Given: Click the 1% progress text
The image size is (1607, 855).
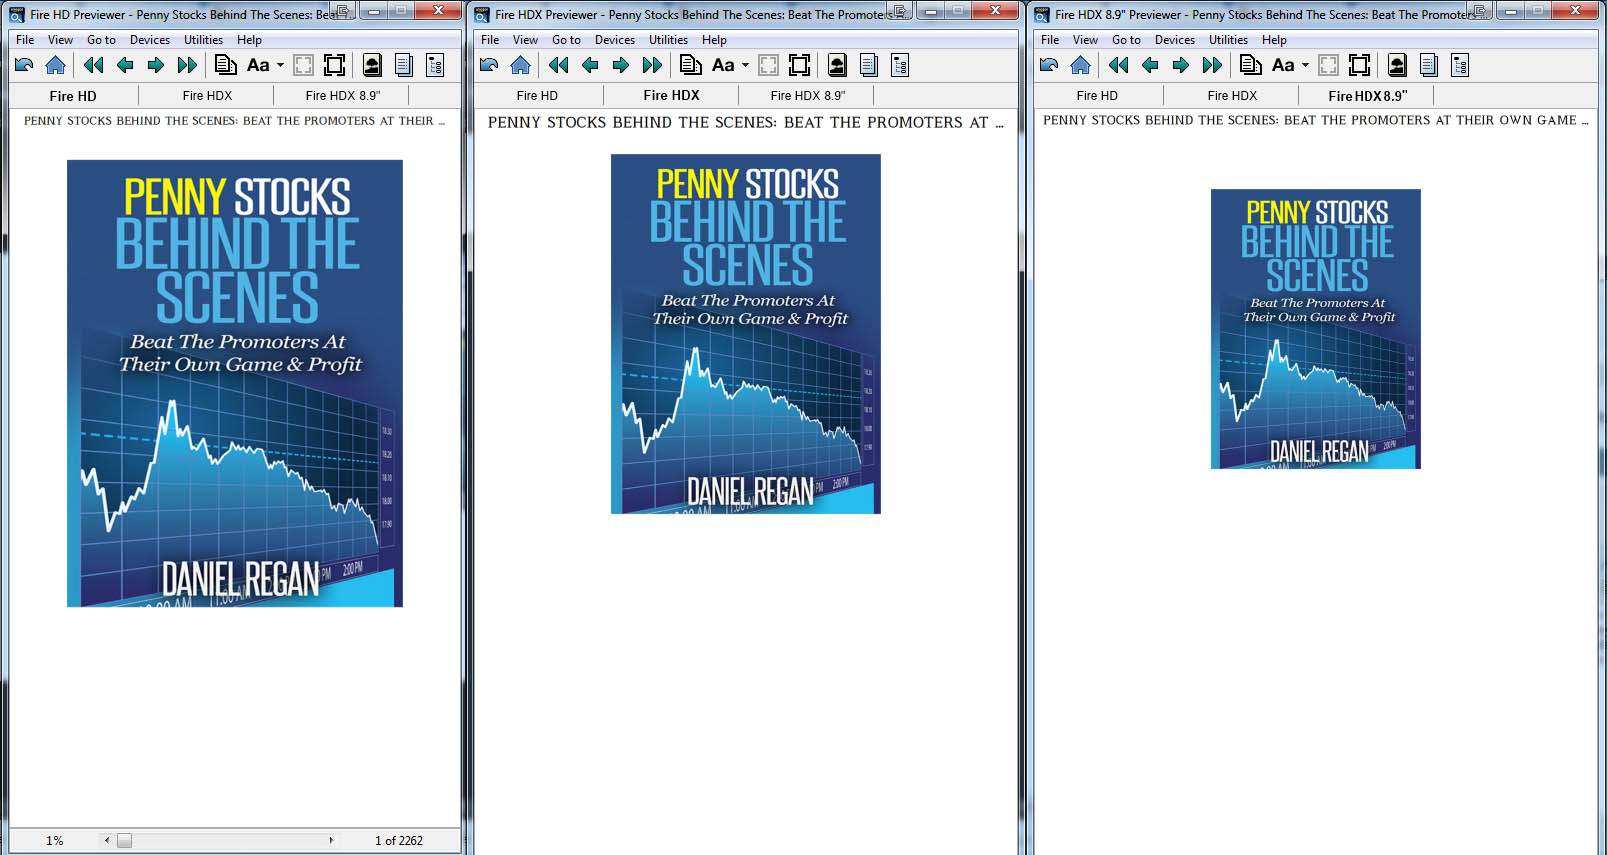Looking at the screenshot, I should 55,841.
